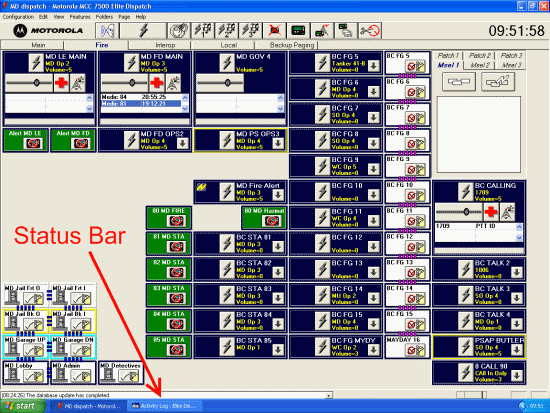
Task: Toggle the MD Lobby door control
Action: 26,373
